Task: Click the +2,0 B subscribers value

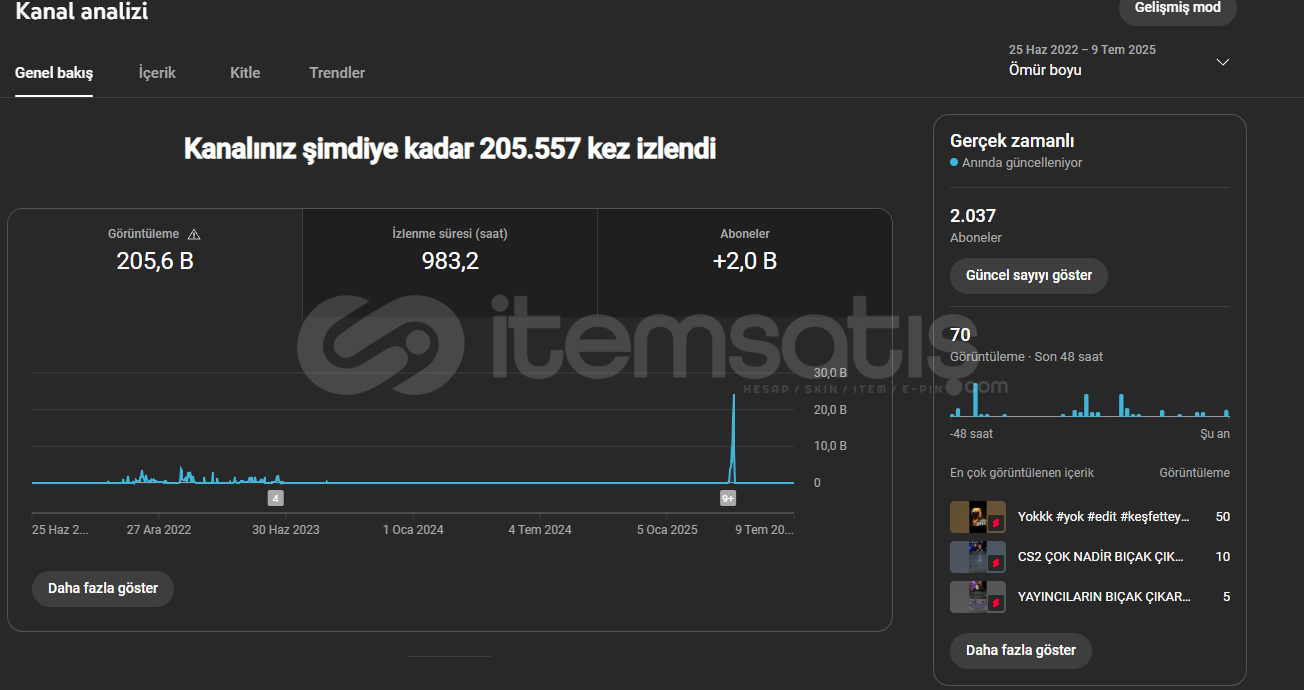Action: click(x=745, y=261)
